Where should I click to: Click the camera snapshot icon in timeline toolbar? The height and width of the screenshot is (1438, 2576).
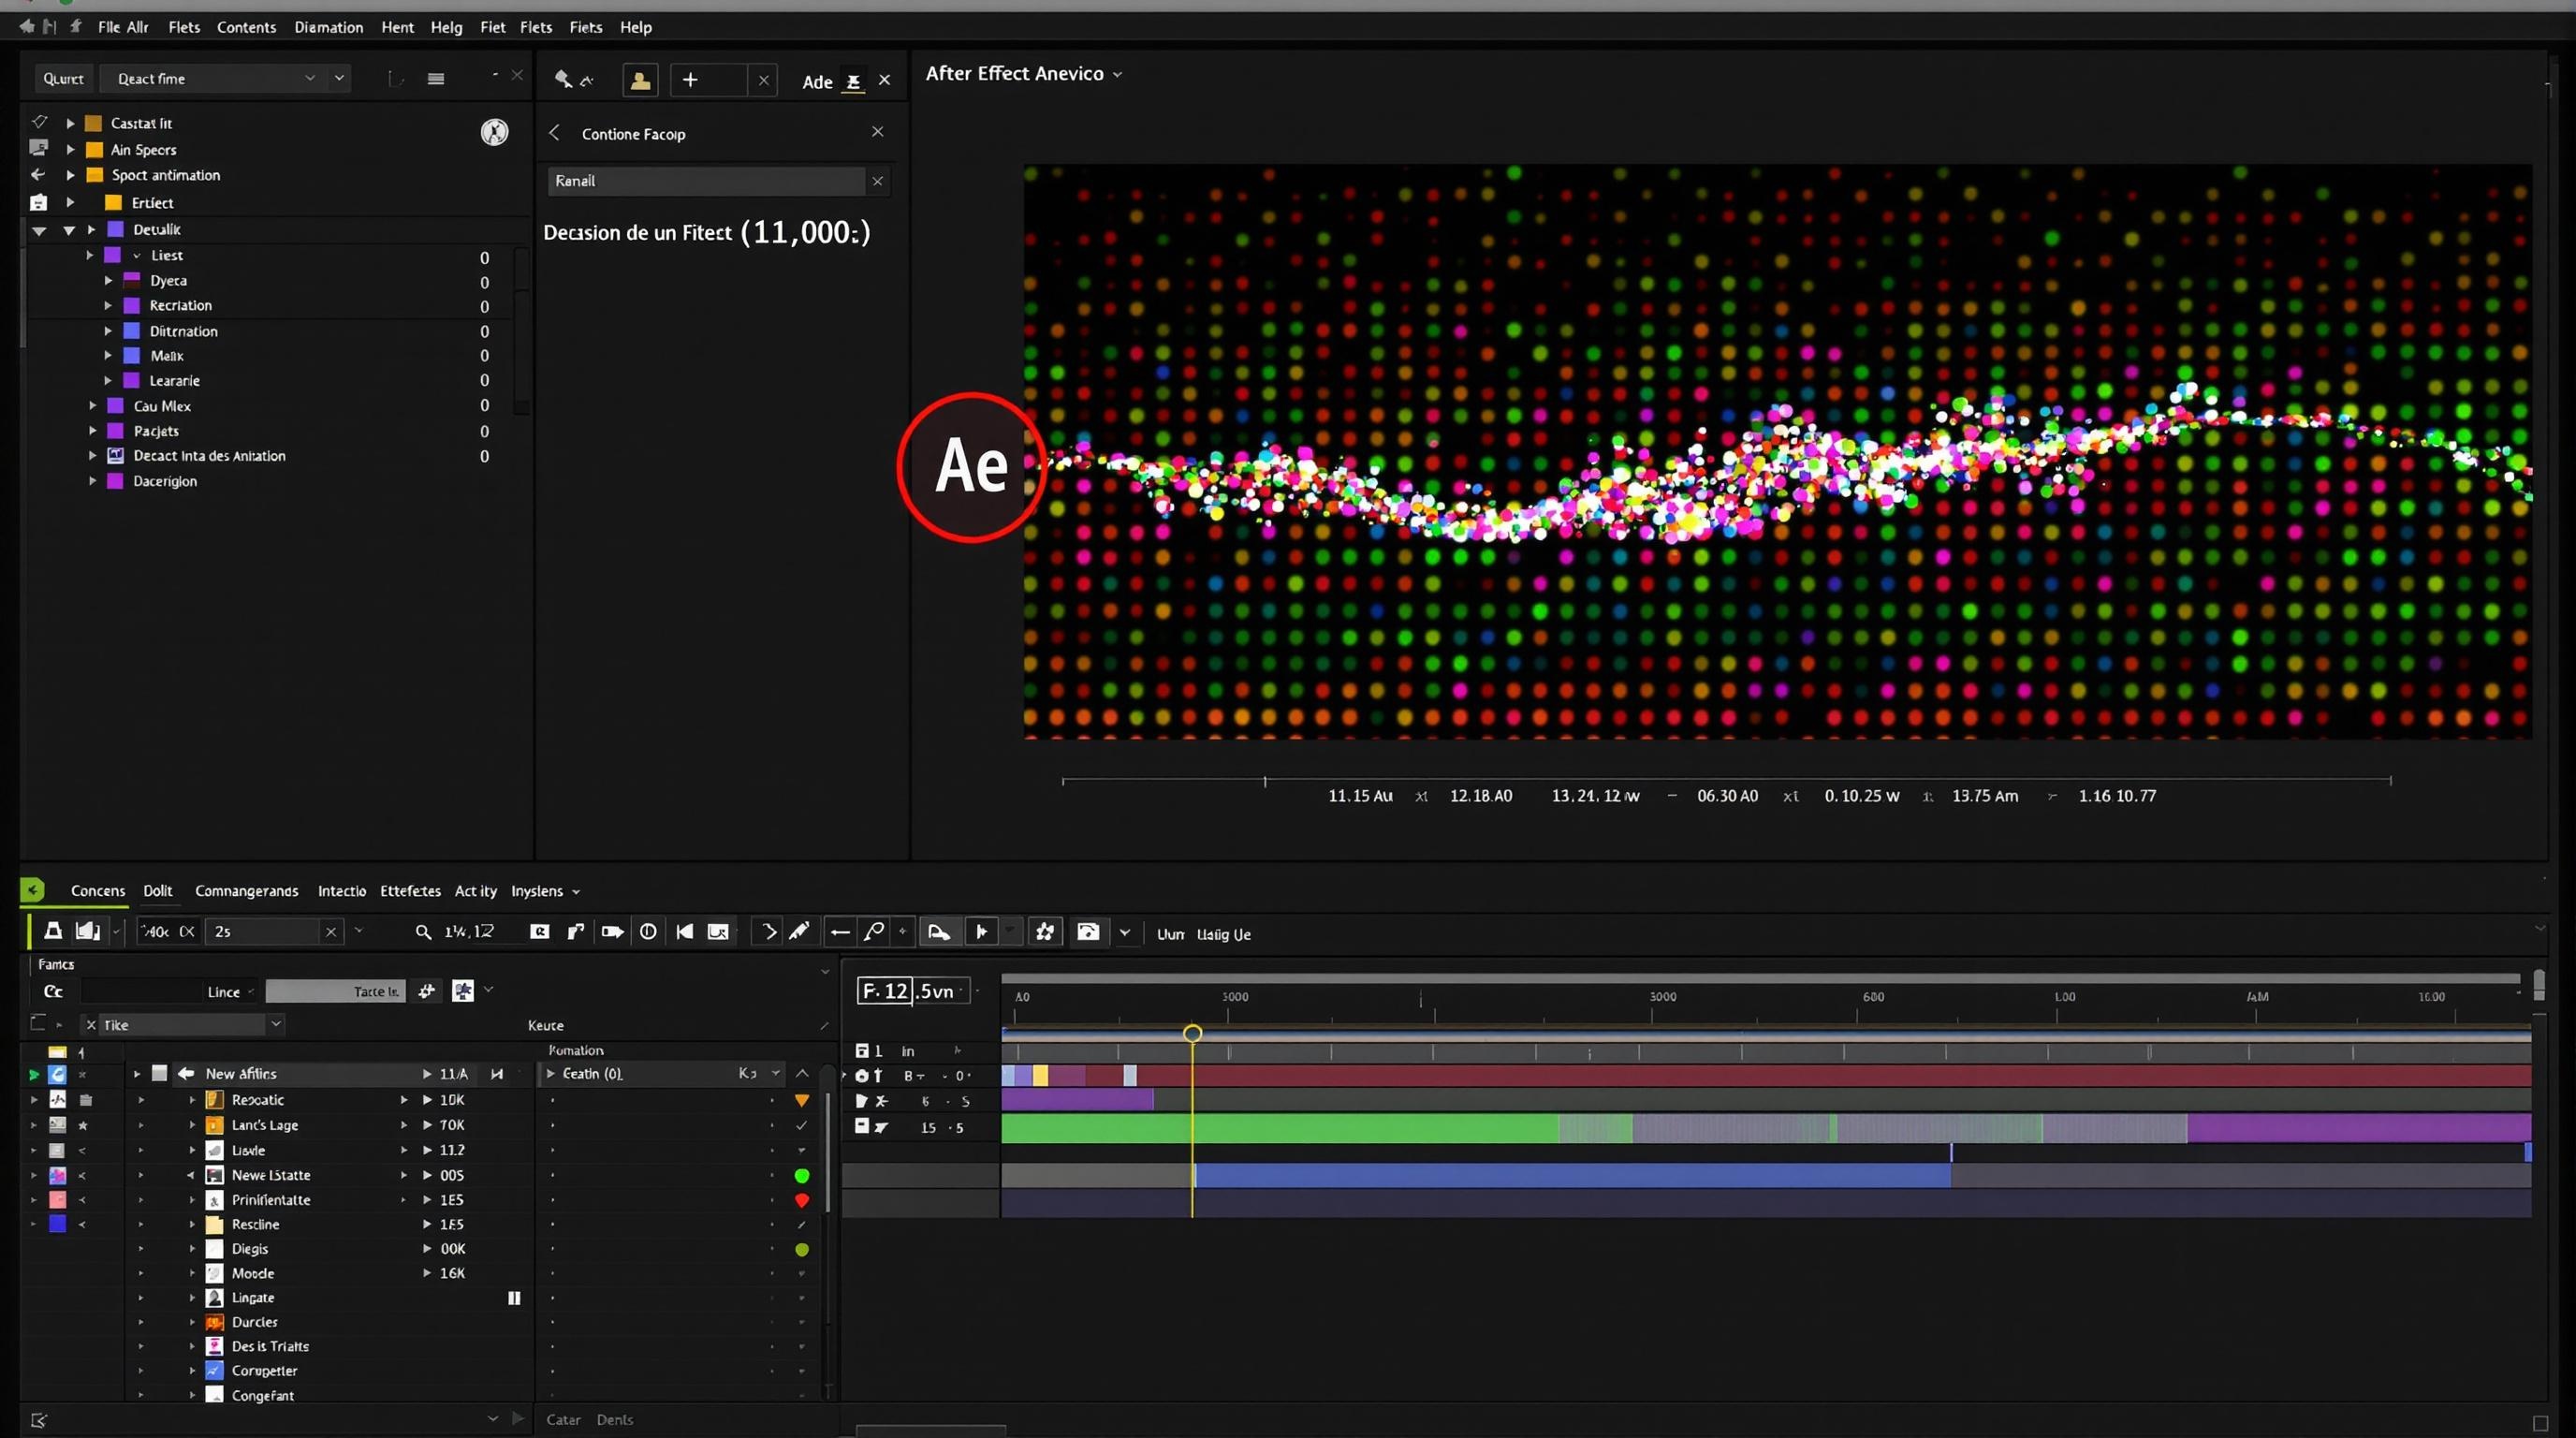pyautogui.click(x=539, y=931)
